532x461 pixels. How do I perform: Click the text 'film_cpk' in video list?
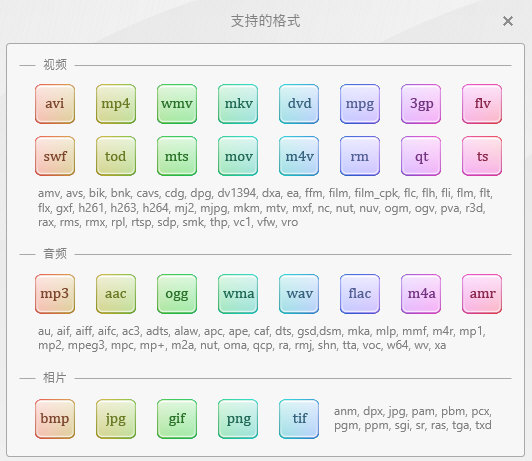[376, 193]
